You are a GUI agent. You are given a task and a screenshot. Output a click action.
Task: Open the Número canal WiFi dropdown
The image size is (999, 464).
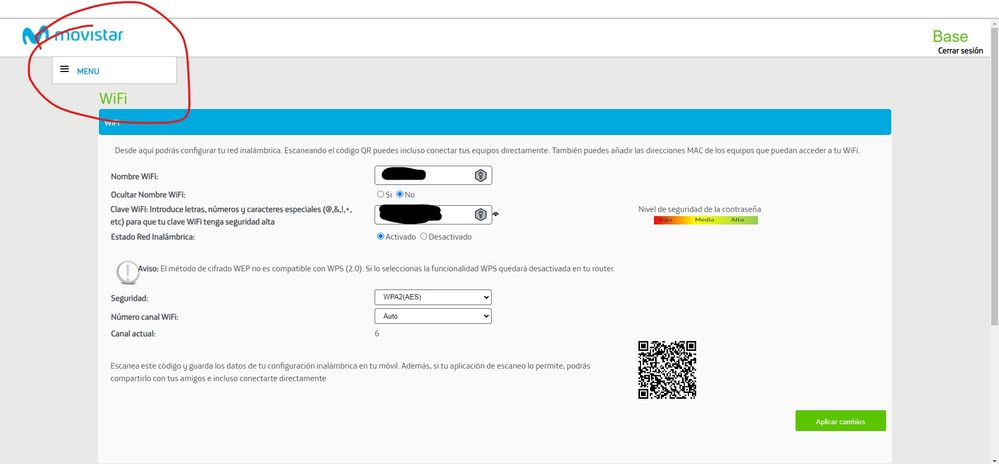coord(433,316)
